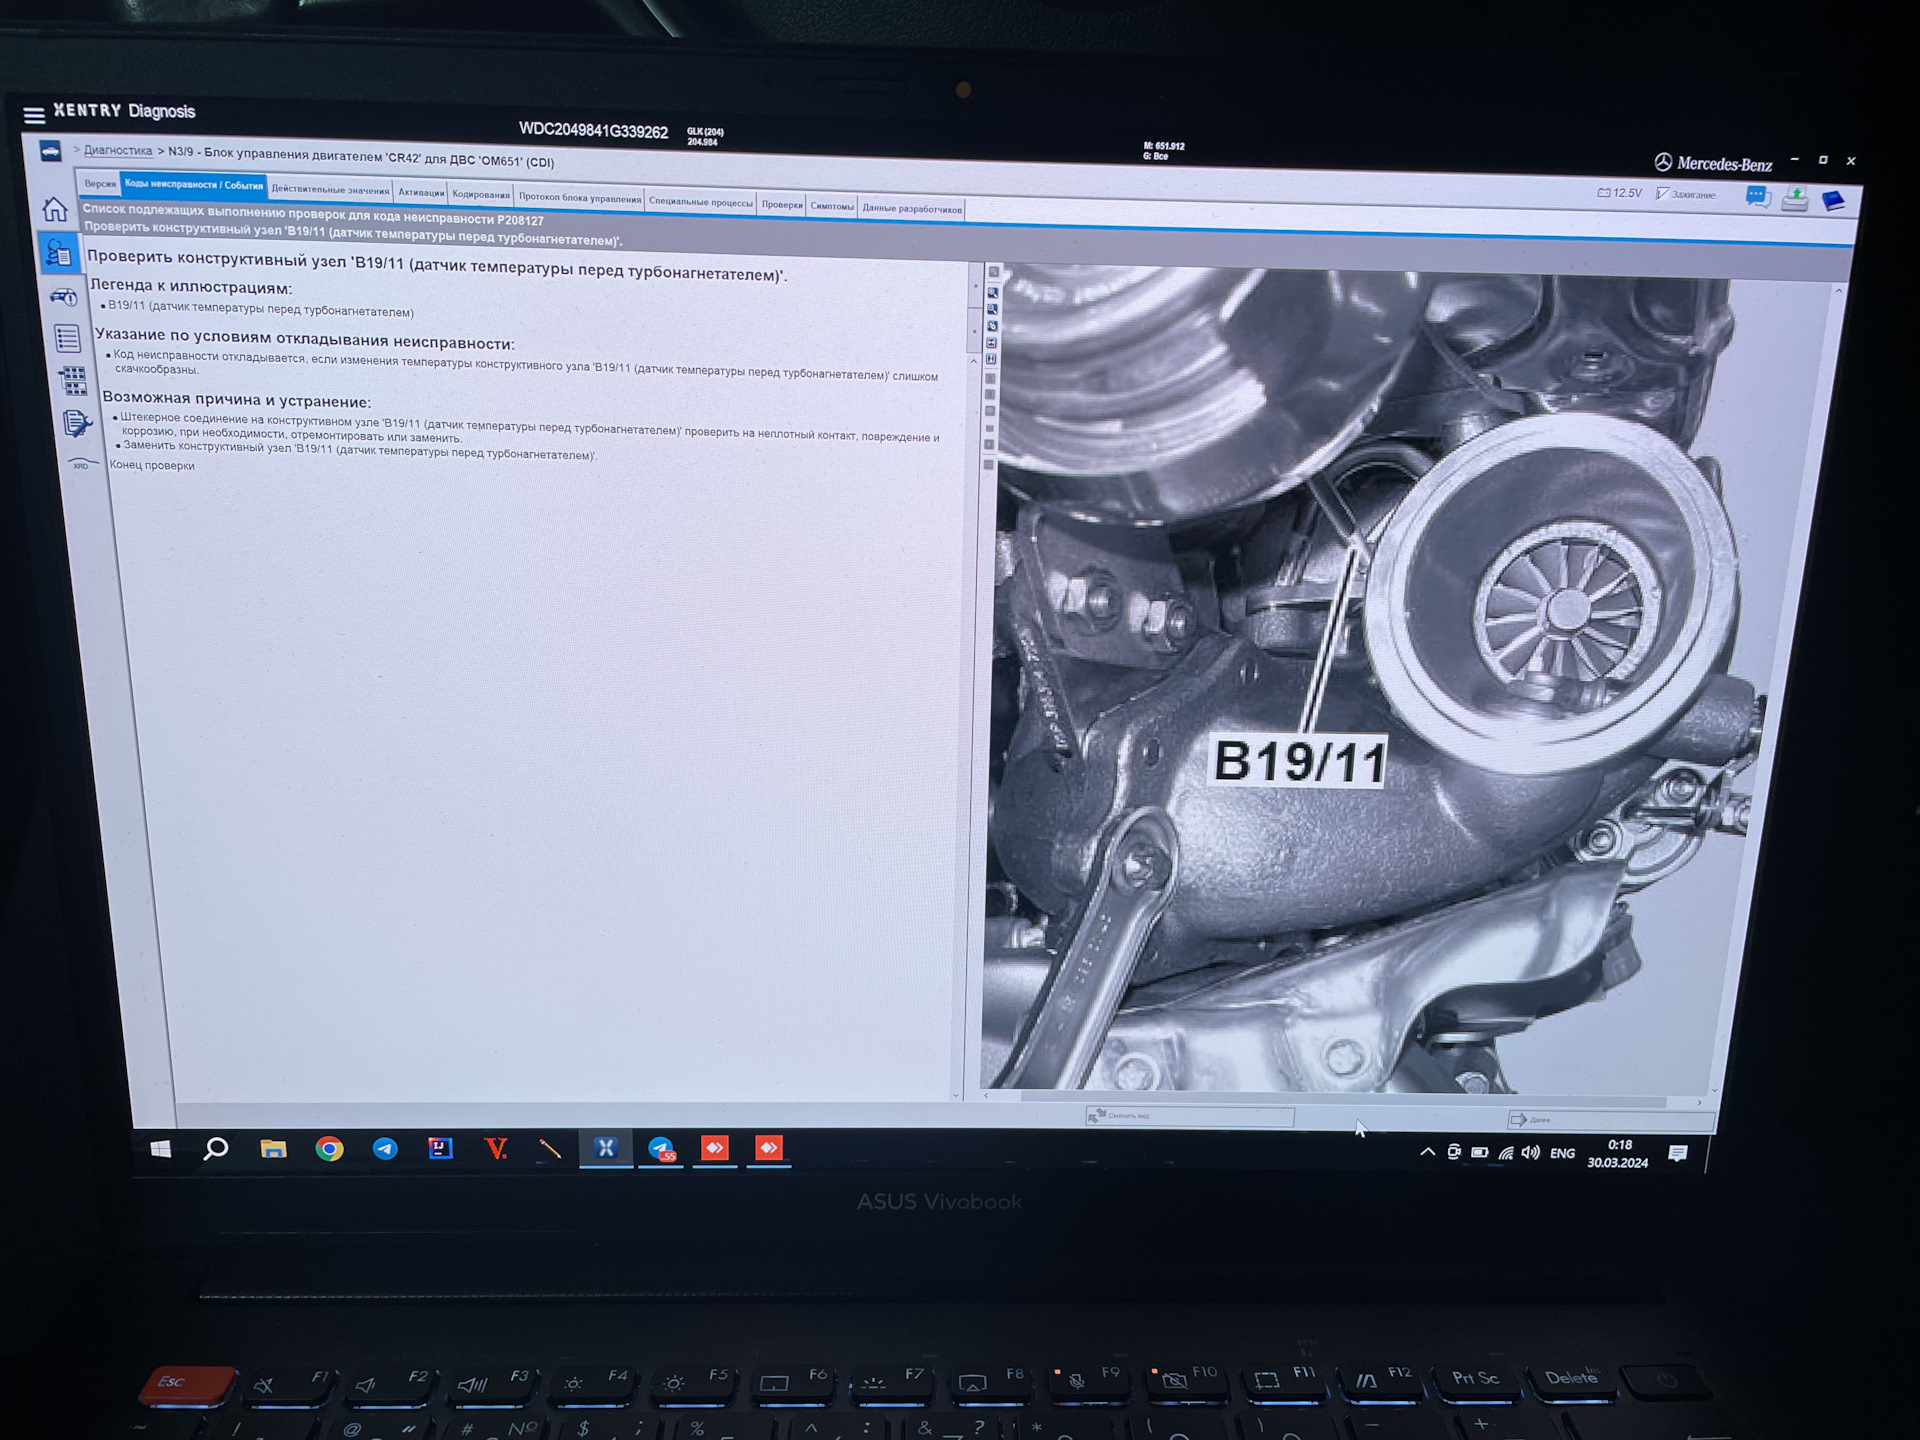This screenshot has width=1920, height=1440.
Task: Click the Зажигание ignition indicator
Action: click(1686, 194)
